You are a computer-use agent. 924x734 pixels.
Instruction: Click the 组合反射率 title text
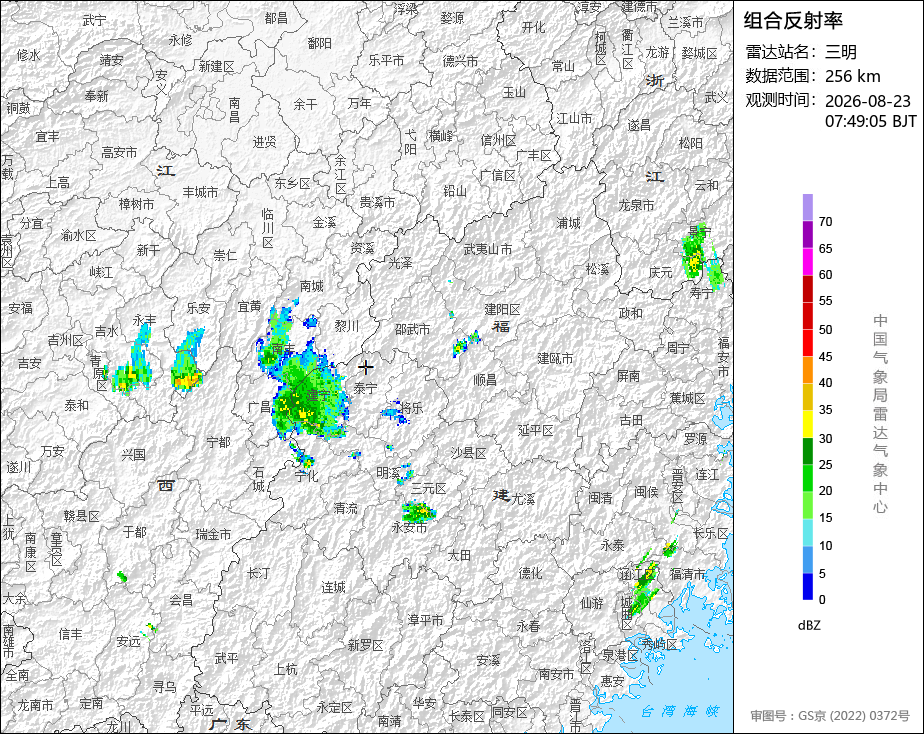(x=793, y=21)
